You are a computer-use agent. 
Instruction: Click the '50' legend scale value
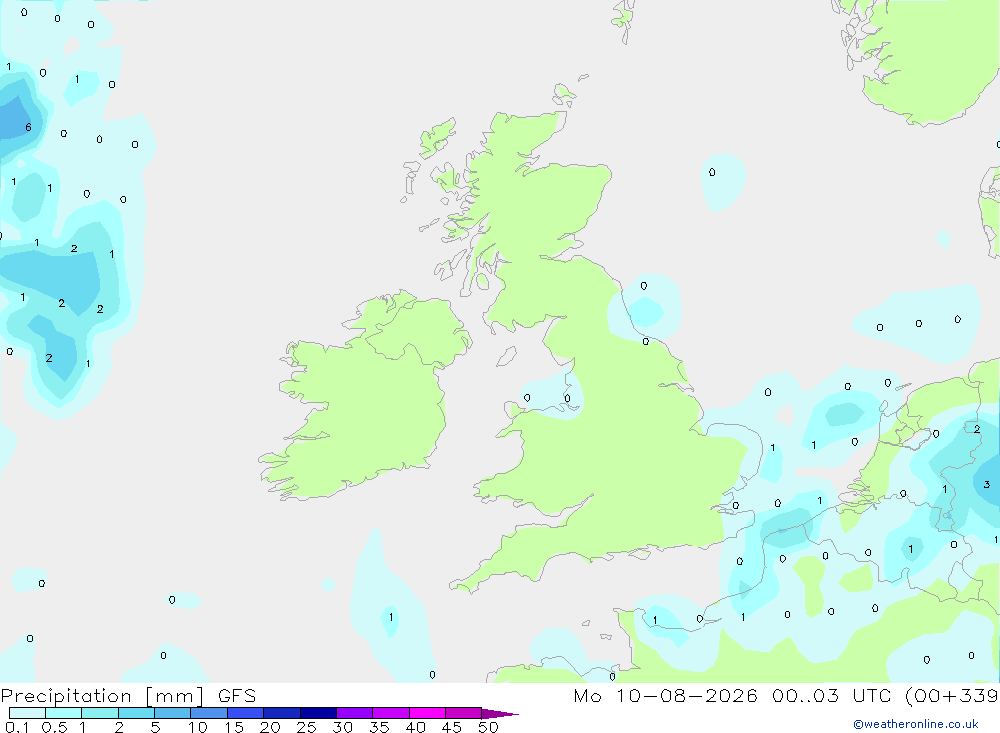(488, 727)
